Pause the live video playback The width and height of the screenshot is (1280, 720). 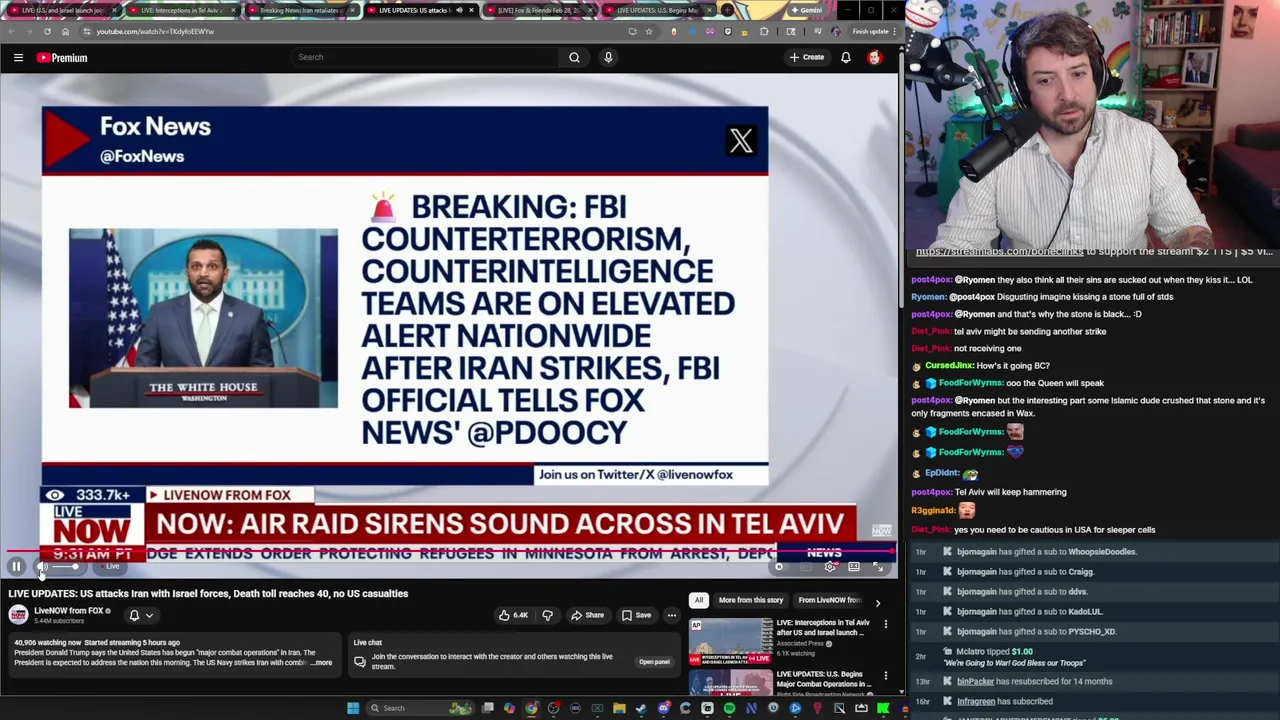[16, 567]
